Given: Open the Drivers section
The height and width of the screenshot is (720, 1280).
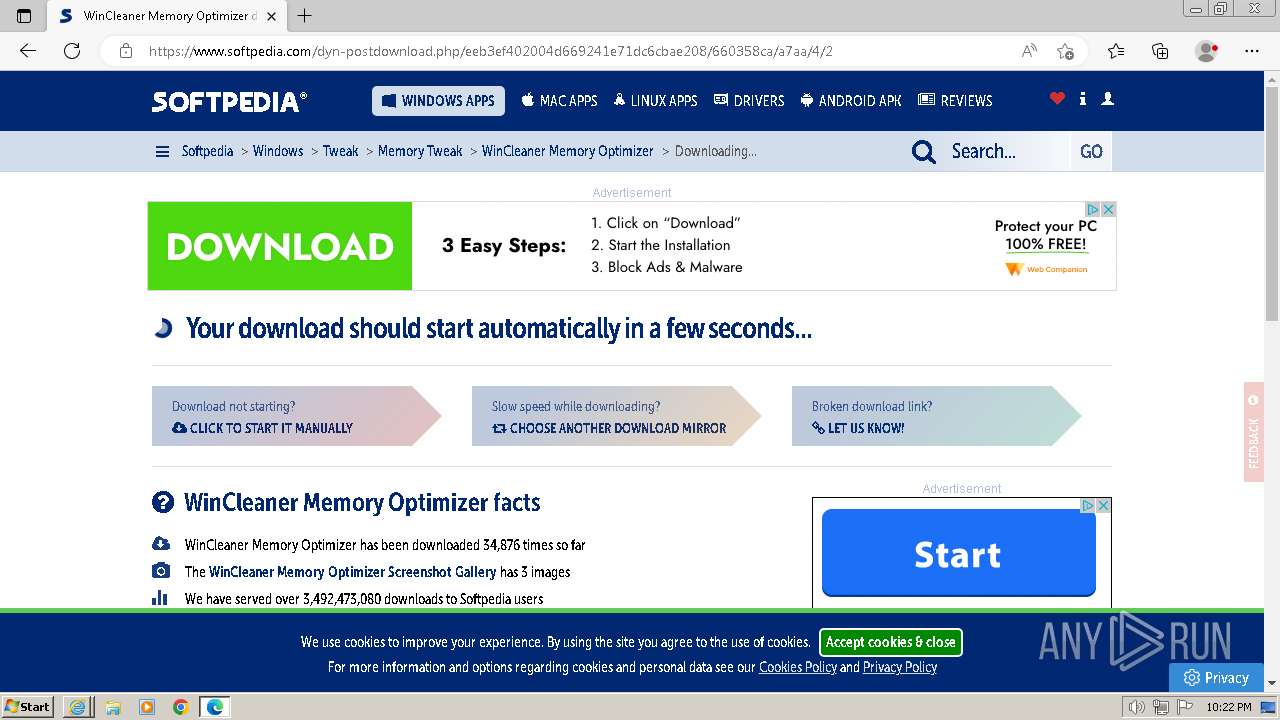Looking at the screenshot, I should click(x=749, y=101).
